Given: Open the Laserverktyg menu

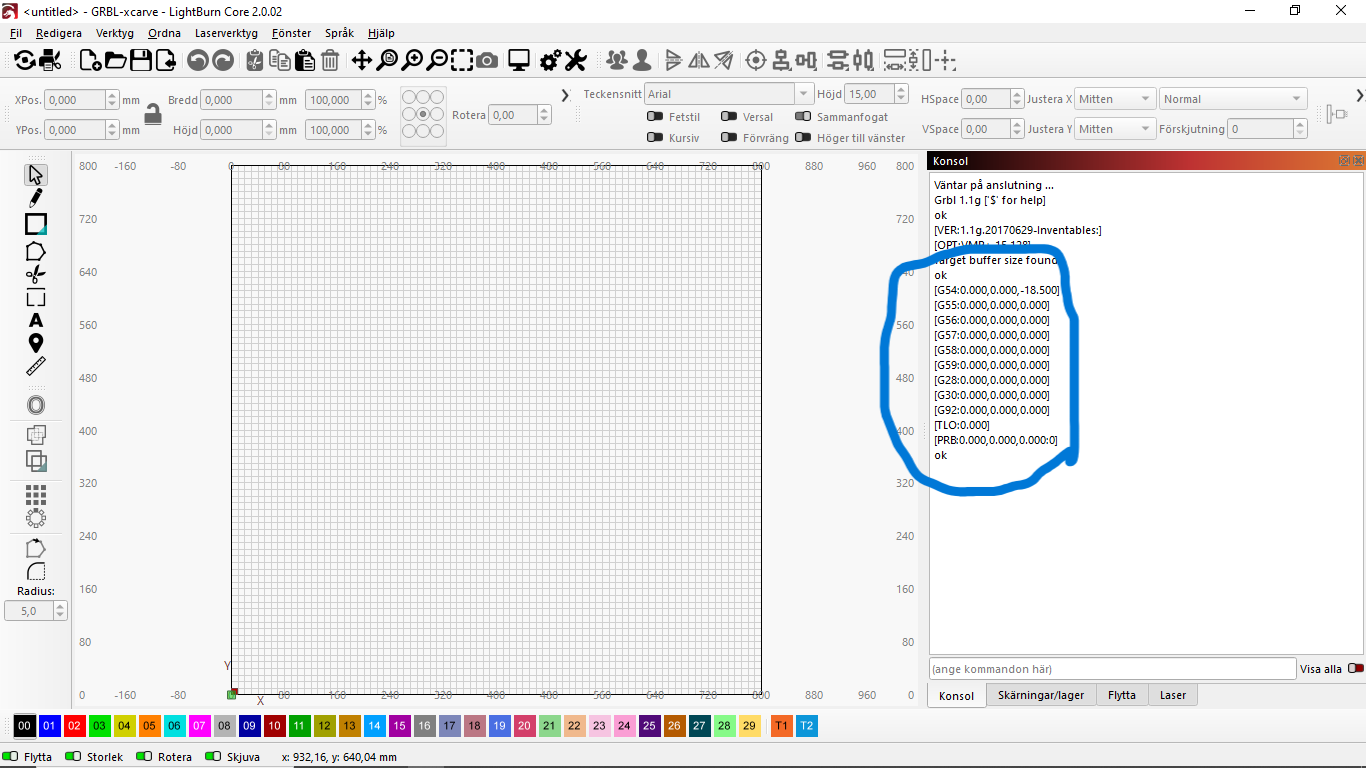Looking at the screenshot, I should 226,33.
